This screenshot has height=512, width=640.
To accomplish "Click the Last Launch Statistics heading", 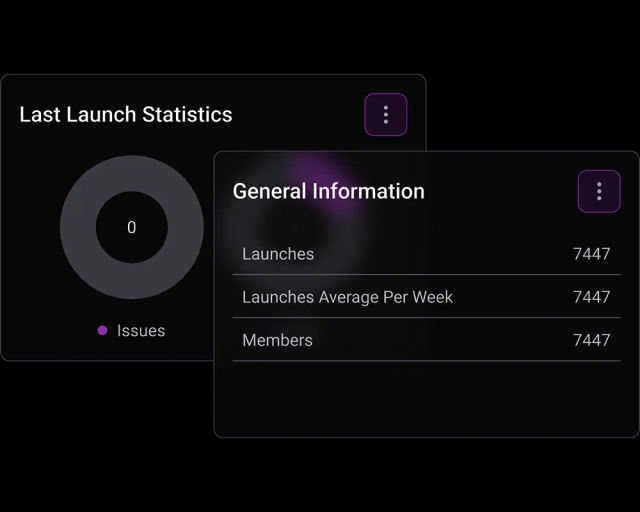I will pos(126,115).
